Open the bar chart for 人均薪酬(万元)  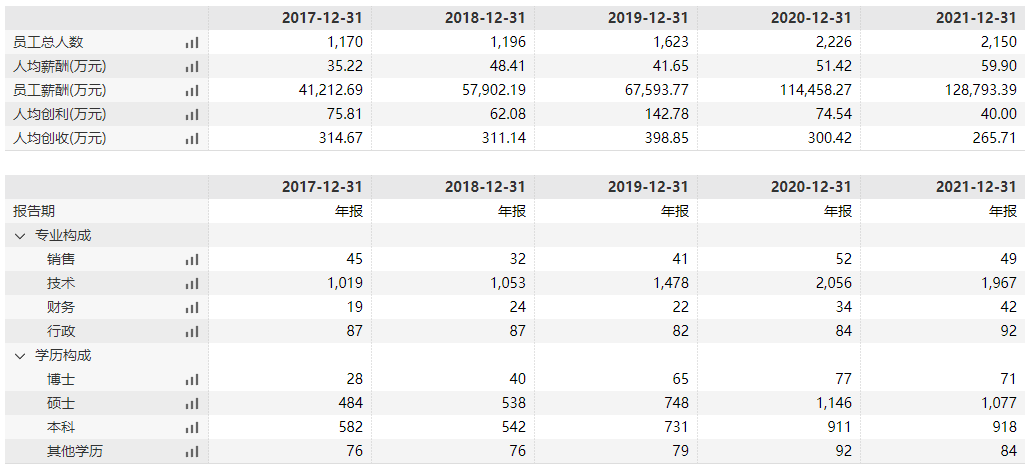click(x=192, y=66)
